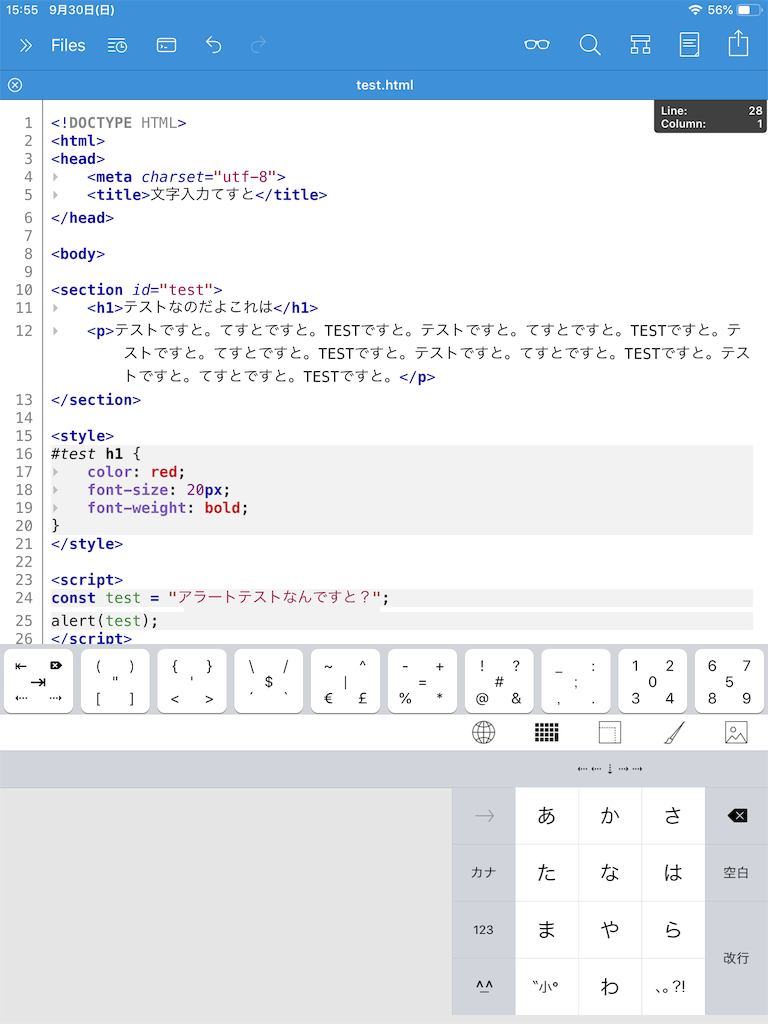
Task: Tap the た kana key
Action: 547,872
